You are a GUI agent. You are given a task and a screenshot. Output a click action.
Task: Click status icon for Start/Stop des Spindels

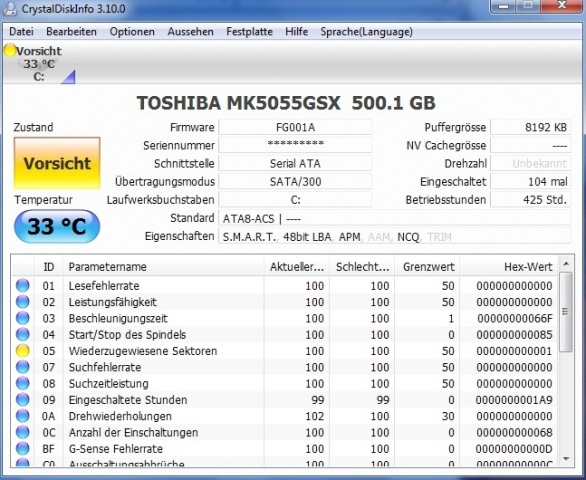(22, 334)
